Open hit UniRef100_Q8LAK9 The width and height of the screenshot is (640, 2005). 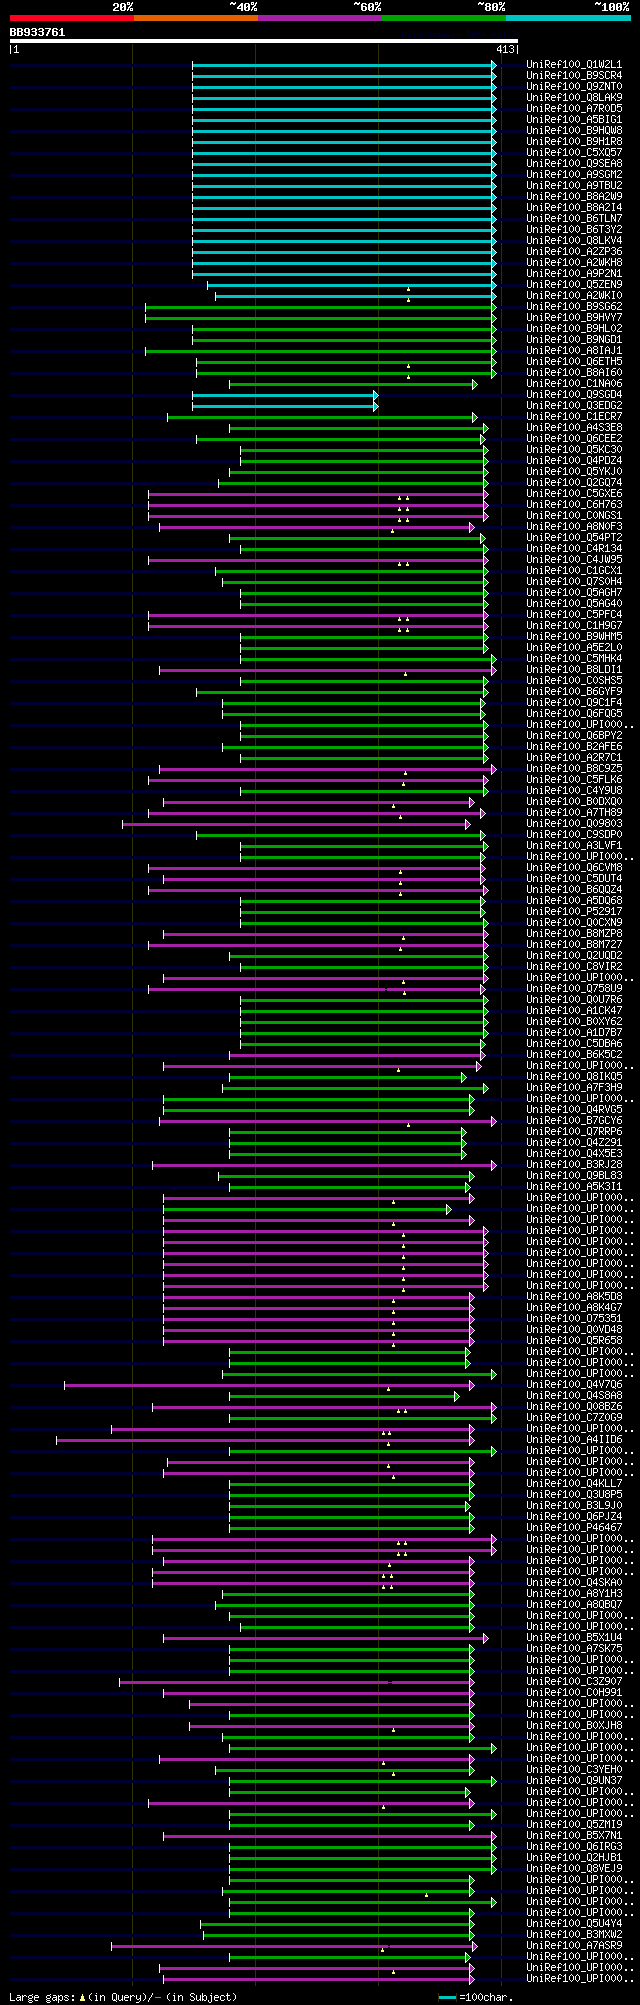click(574, 97)
